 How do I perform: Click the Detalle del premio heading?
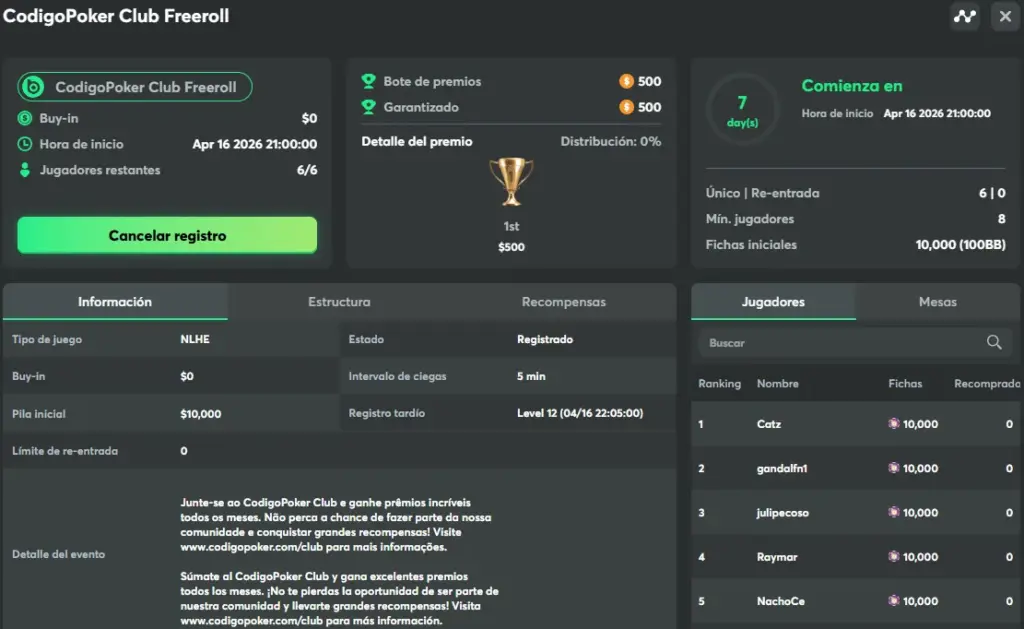(x=417, y=141)
